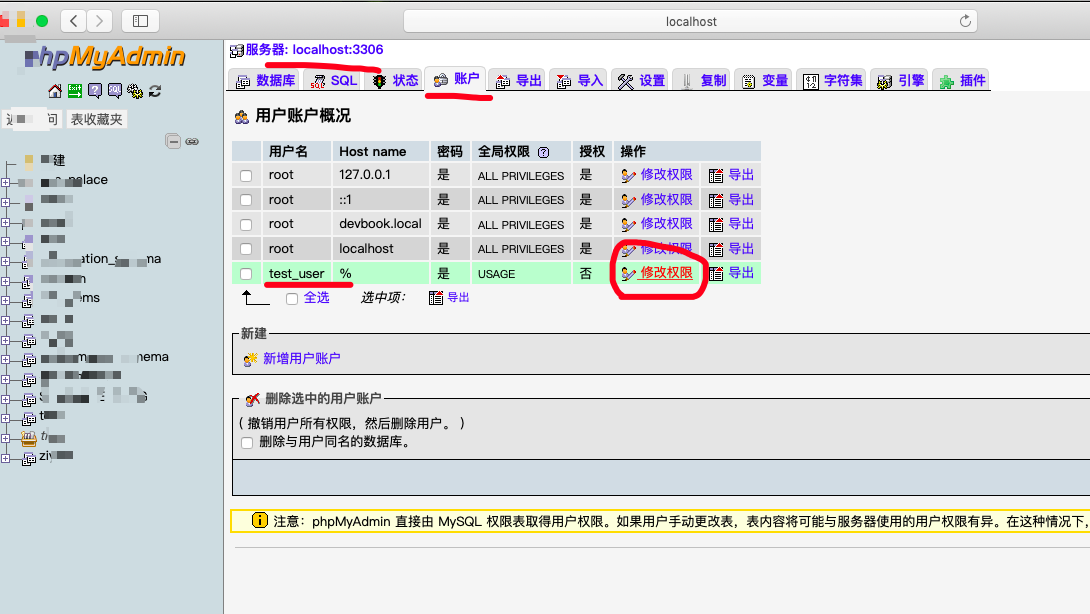The width and height of the screenshot is (1090, 614).
Task: Click export icon in root 127.0.0.1 row
Action: point(716,176)
